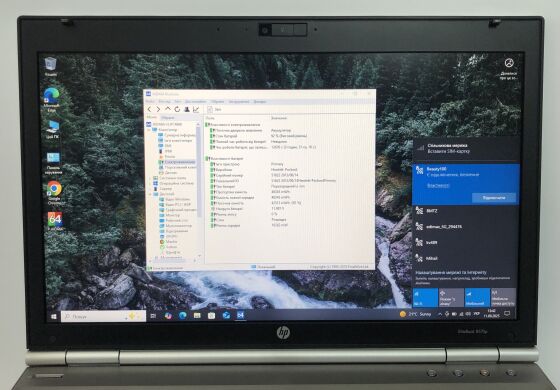Click the weather widget showing Sunny
The width and height of the screenshot is (560, 390).
coord(416,314)
